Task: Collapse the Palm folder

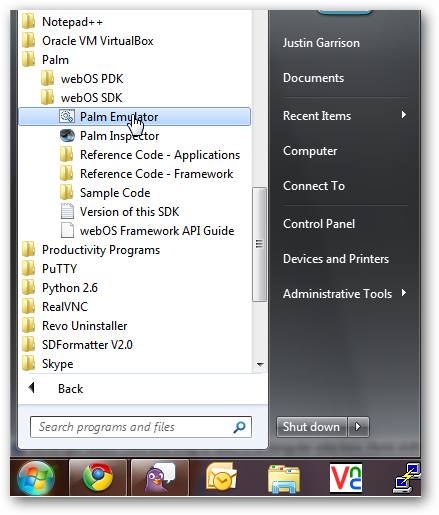Action: (45, 60)
